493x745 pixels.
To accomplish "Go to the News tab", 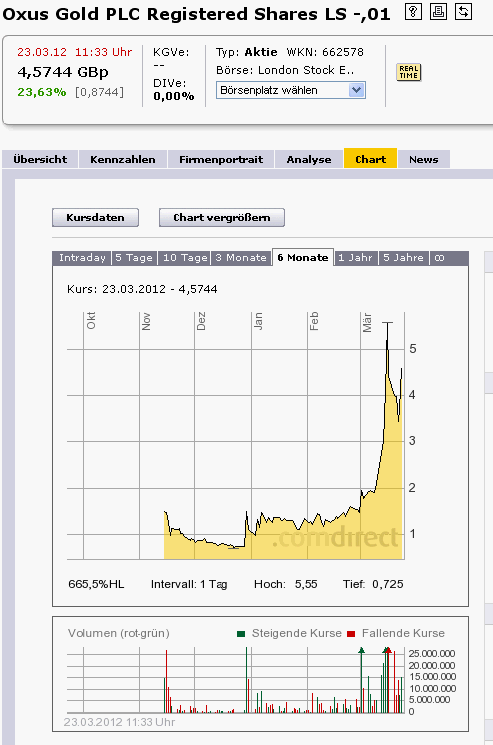I will tap(424, 159).
